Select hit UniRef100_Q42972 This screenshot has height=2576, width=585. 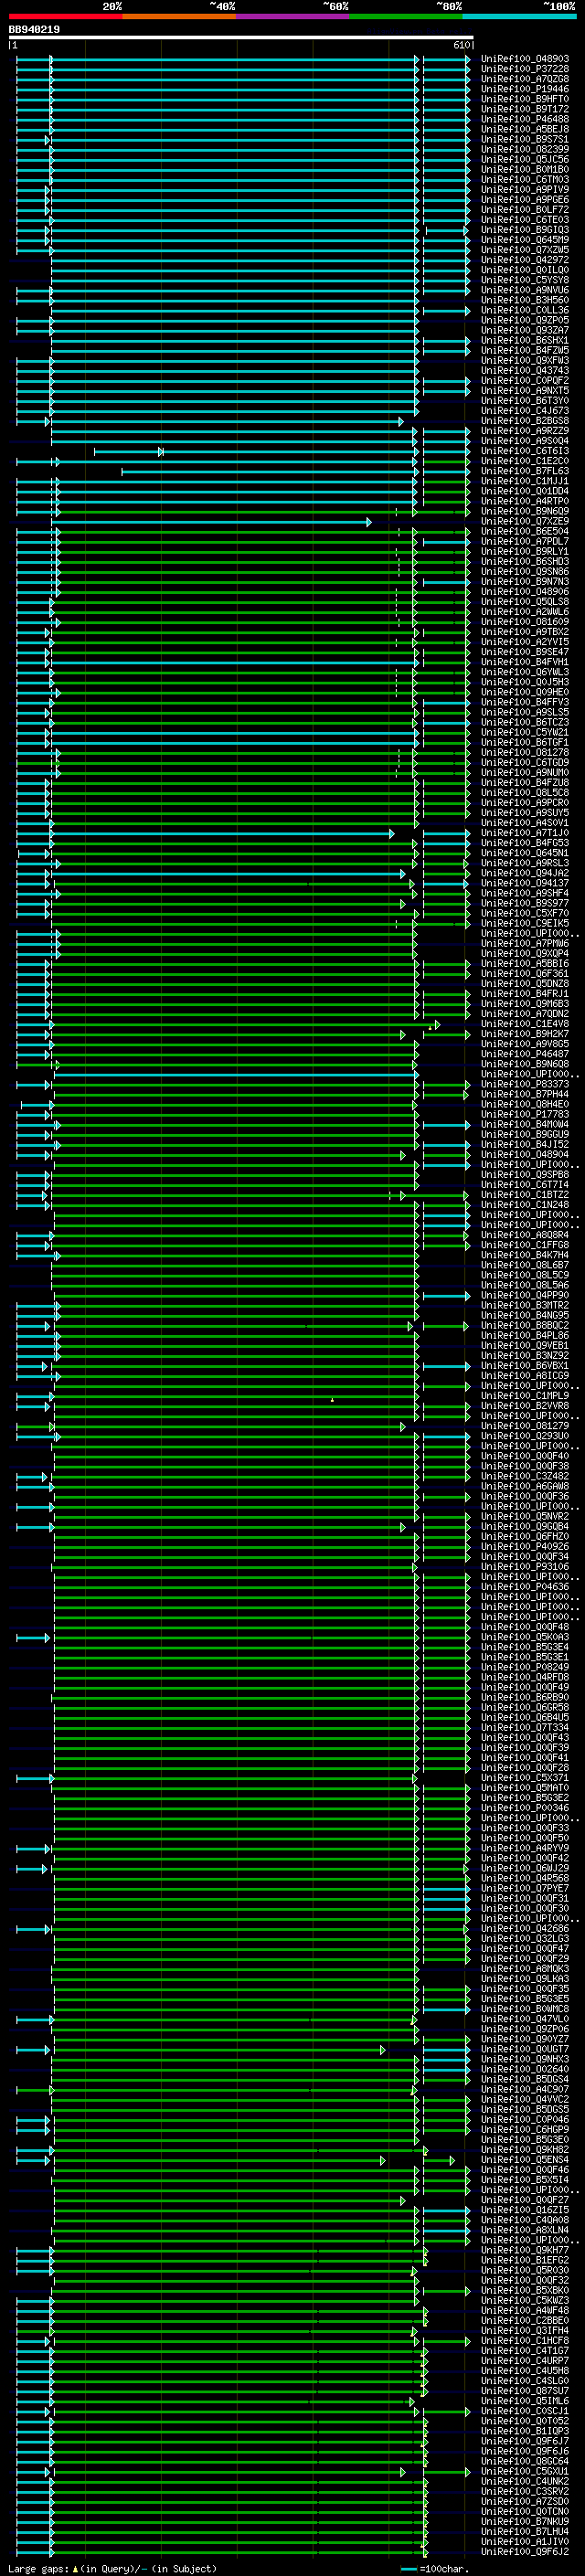[525, 260]
